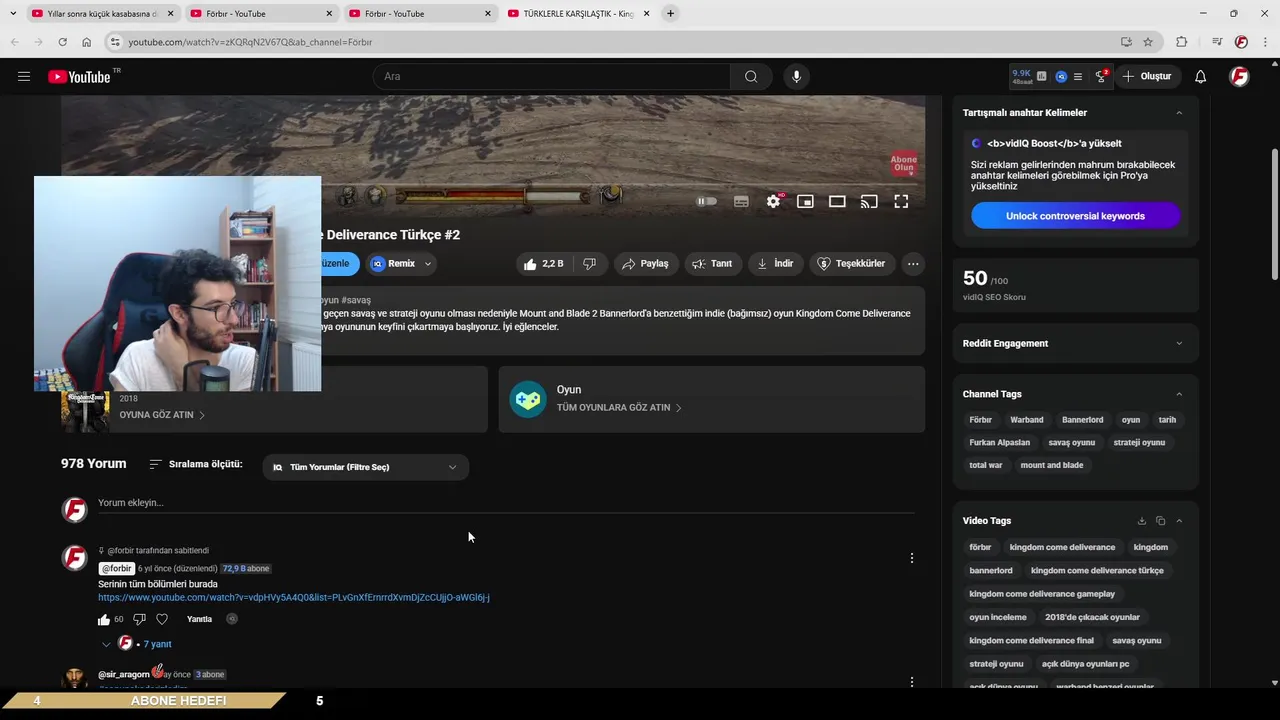Heart the pinned comment
Image resolution: width=1280 pixels, height=720 pixels.
162,619
